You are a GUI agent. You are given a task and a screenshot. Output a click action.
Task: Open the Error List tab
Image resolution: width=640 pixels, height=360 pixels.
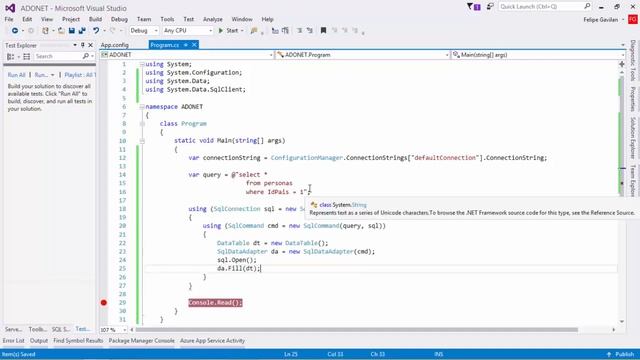coord(13,340)
